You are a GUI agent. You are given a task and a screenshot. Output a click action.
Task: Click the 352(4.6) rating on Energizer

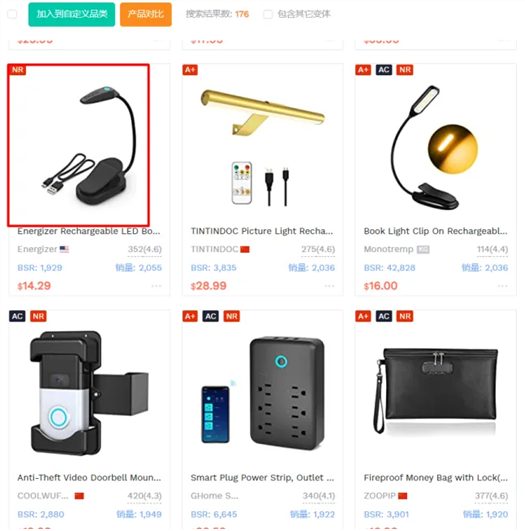click(x=145, y=249)
